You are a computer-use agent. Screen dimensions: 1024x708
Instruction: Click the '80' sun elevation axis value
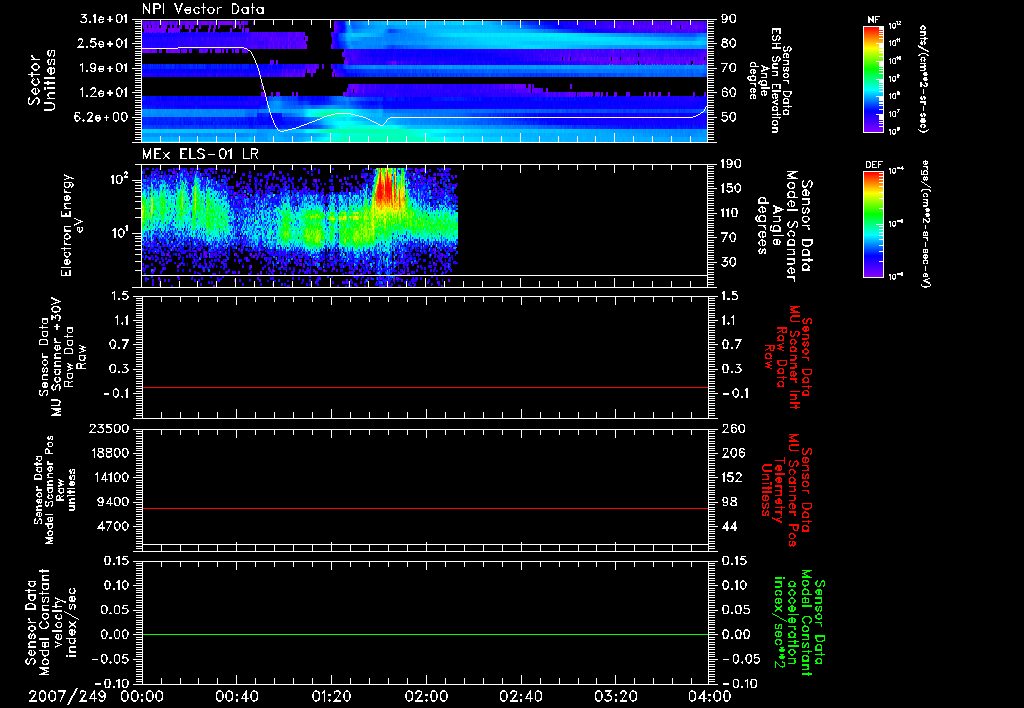[729, 43]
